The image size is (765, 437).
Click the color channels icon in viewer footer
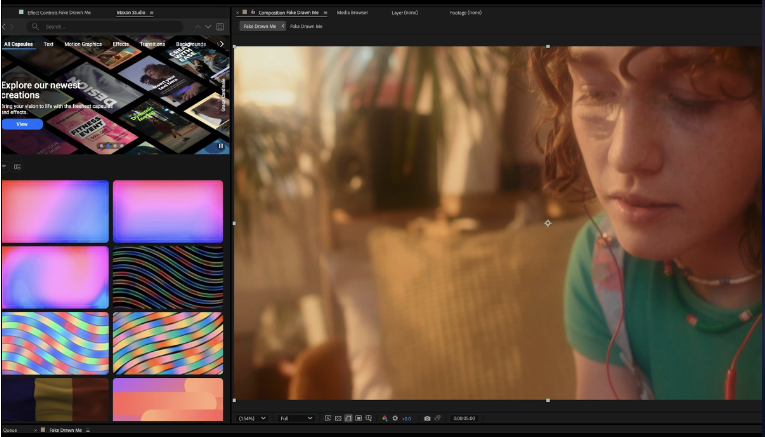coord(385,418)
